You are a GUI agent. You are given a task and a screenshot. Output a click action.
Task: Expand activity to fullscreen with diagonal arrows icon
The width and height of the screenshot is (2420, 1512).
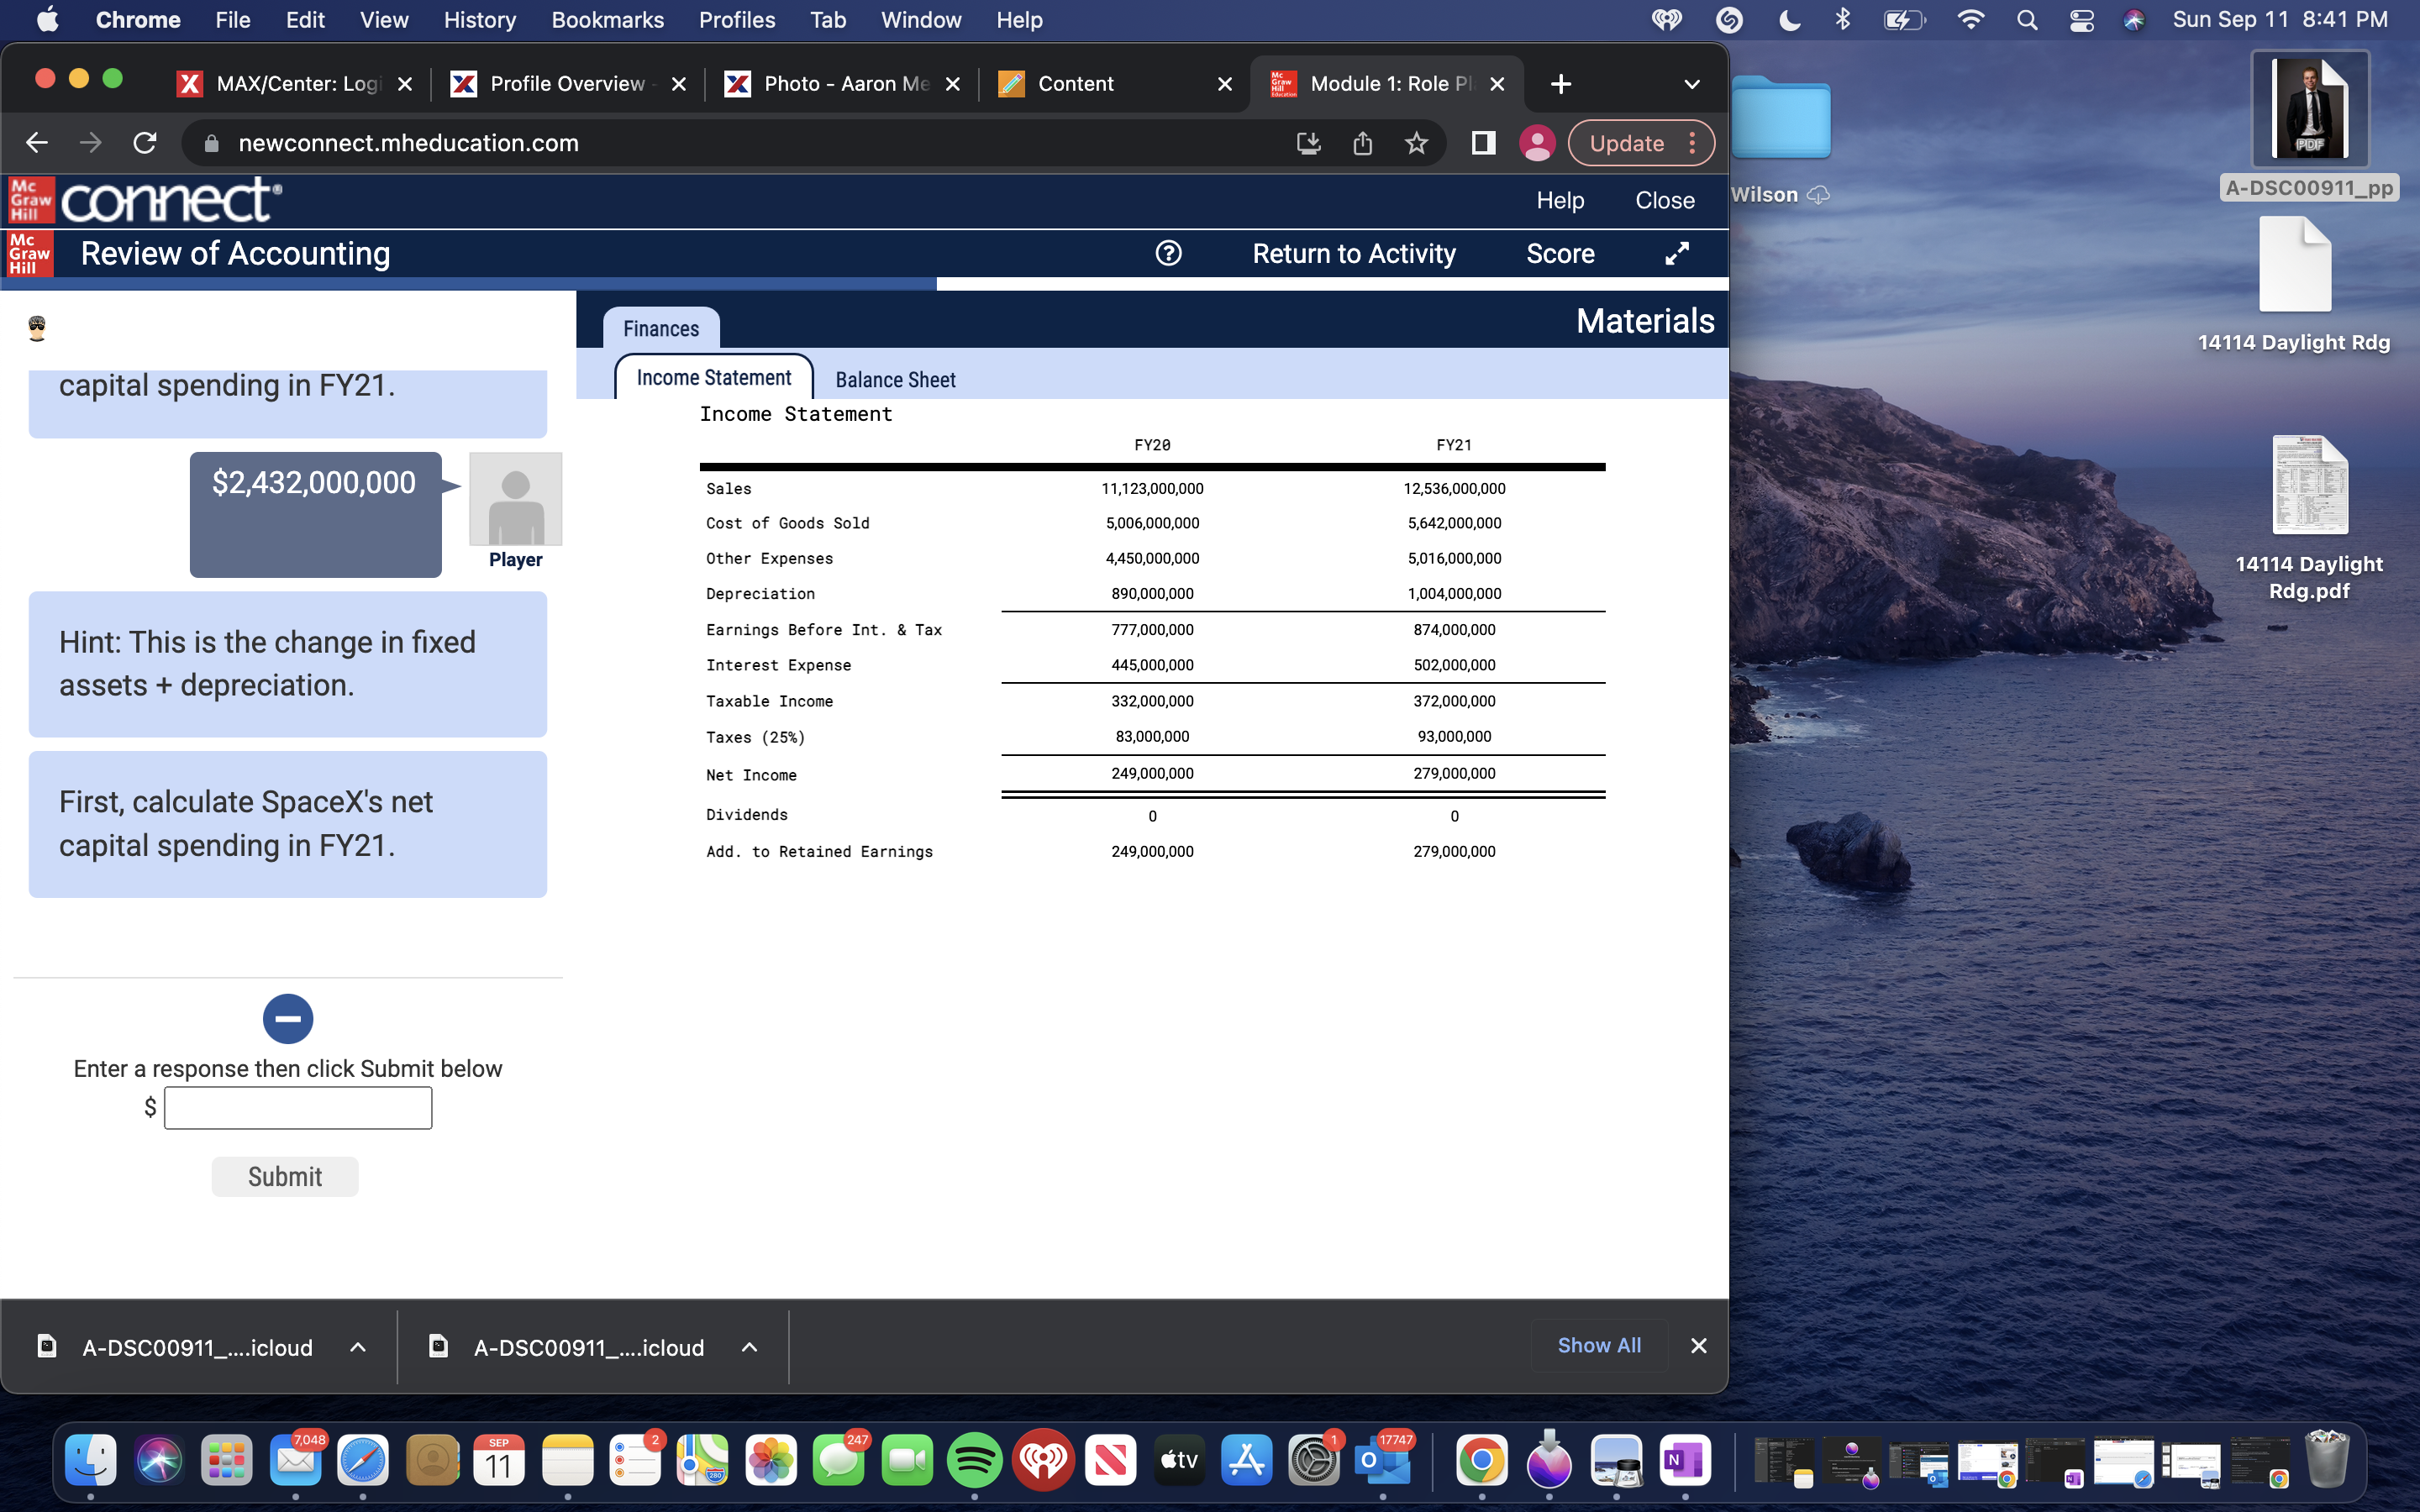coord(1676,253)
